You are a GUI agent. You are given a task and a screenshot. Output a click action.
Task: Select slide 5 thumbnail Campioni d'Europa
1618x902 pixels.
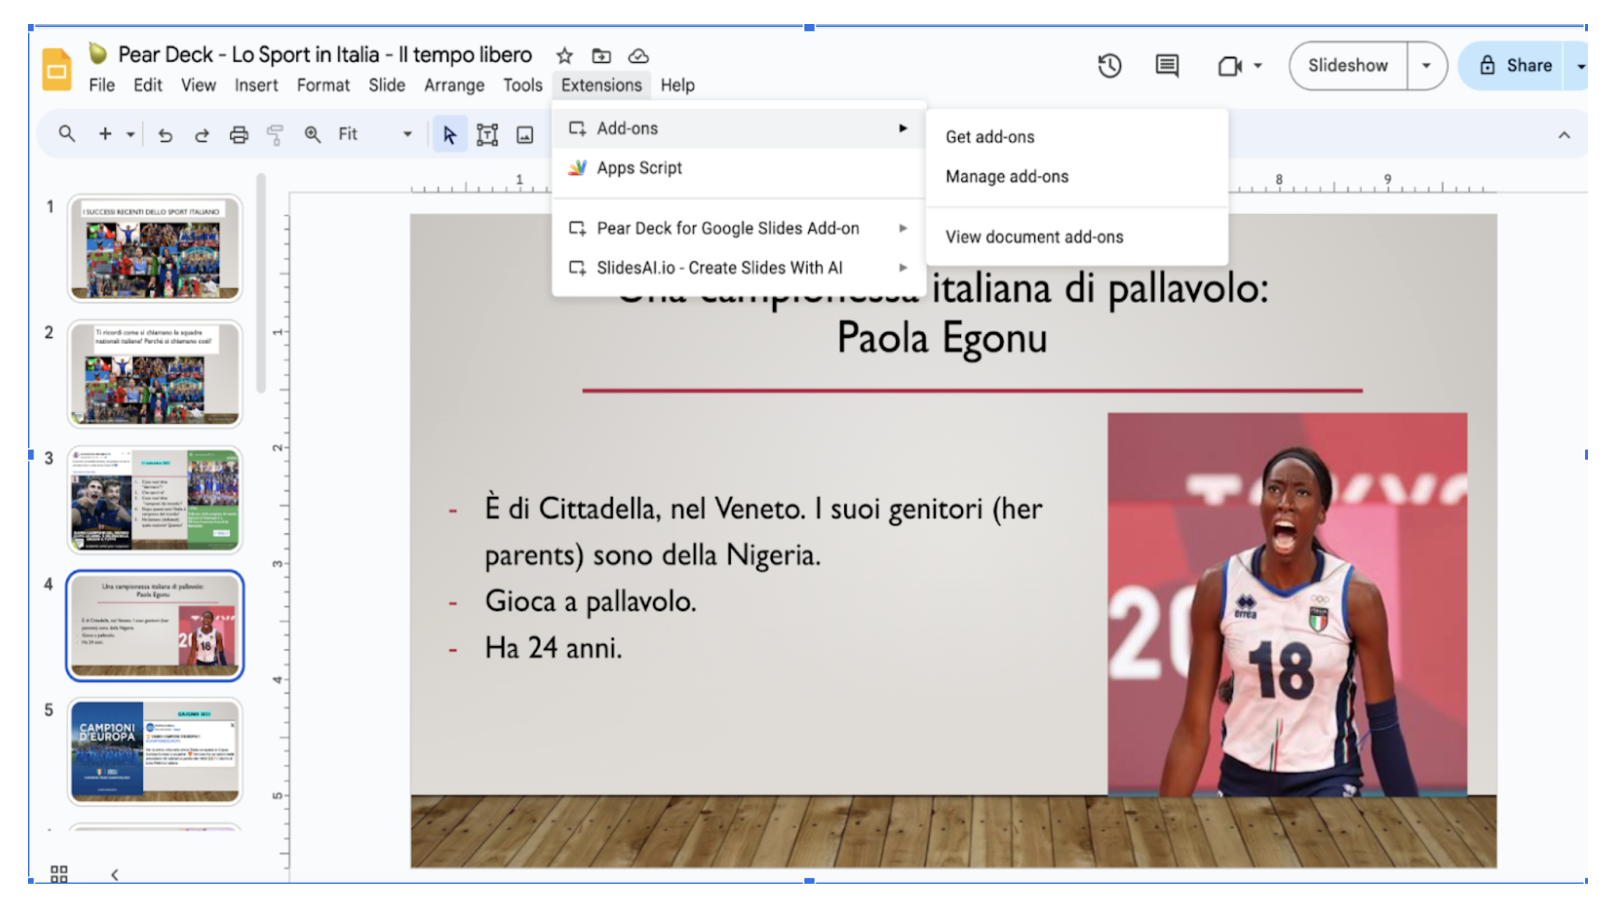pyautogui.click(x=155, y=751)
